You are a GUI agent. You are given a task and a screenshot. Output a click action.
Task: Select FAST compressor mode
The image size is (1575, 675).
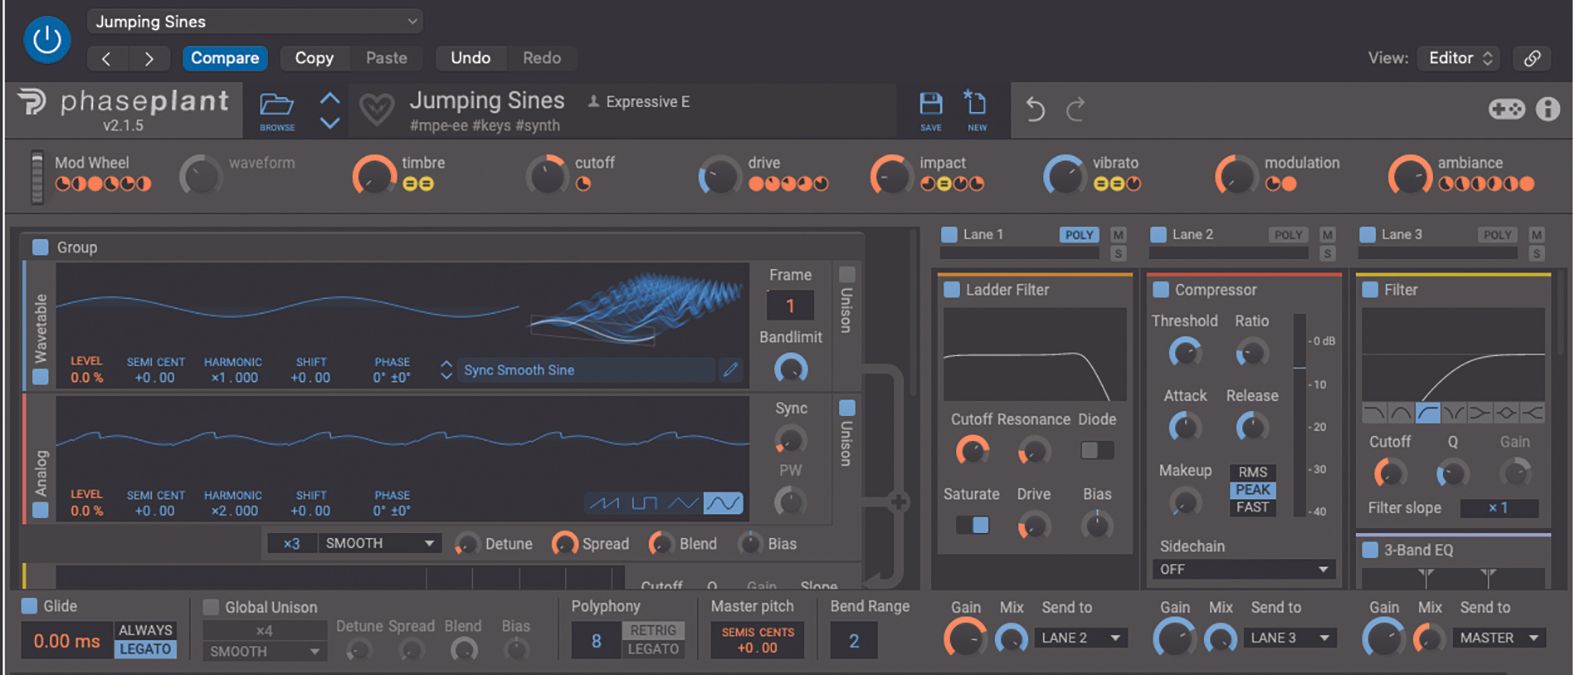pyautogui.click(x=1253, y=507)
